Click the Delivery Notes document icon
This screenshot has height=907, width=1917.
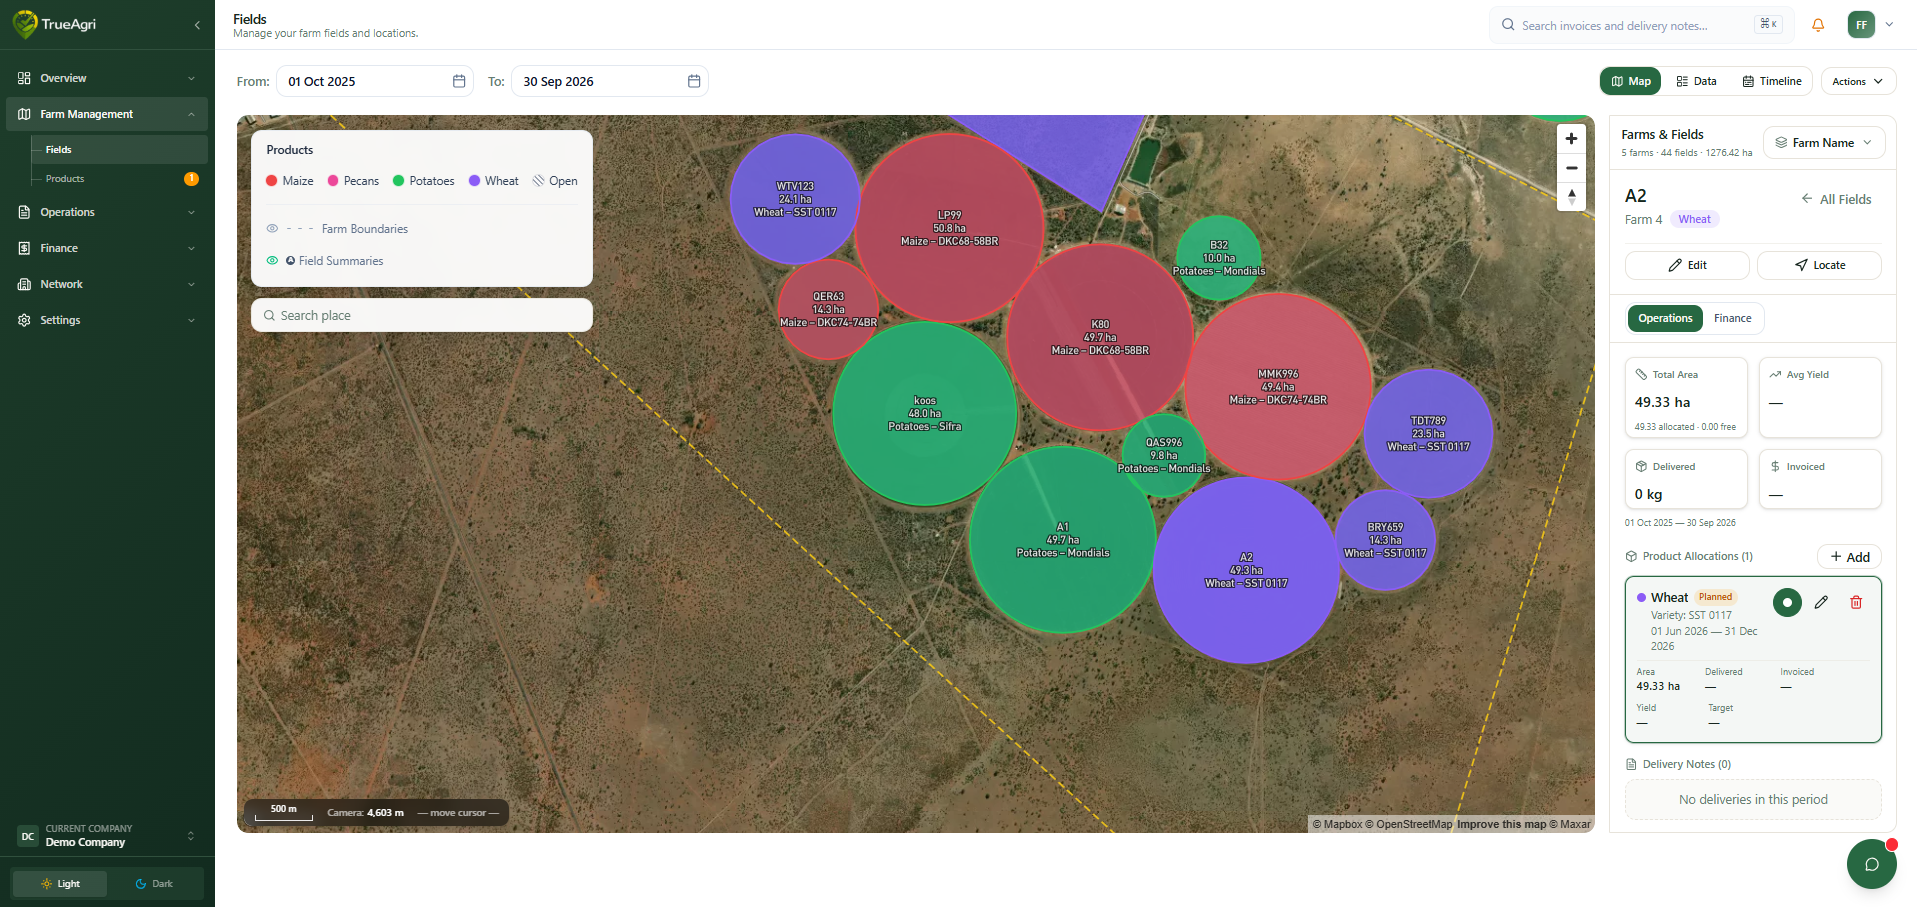pos(1631,764)
